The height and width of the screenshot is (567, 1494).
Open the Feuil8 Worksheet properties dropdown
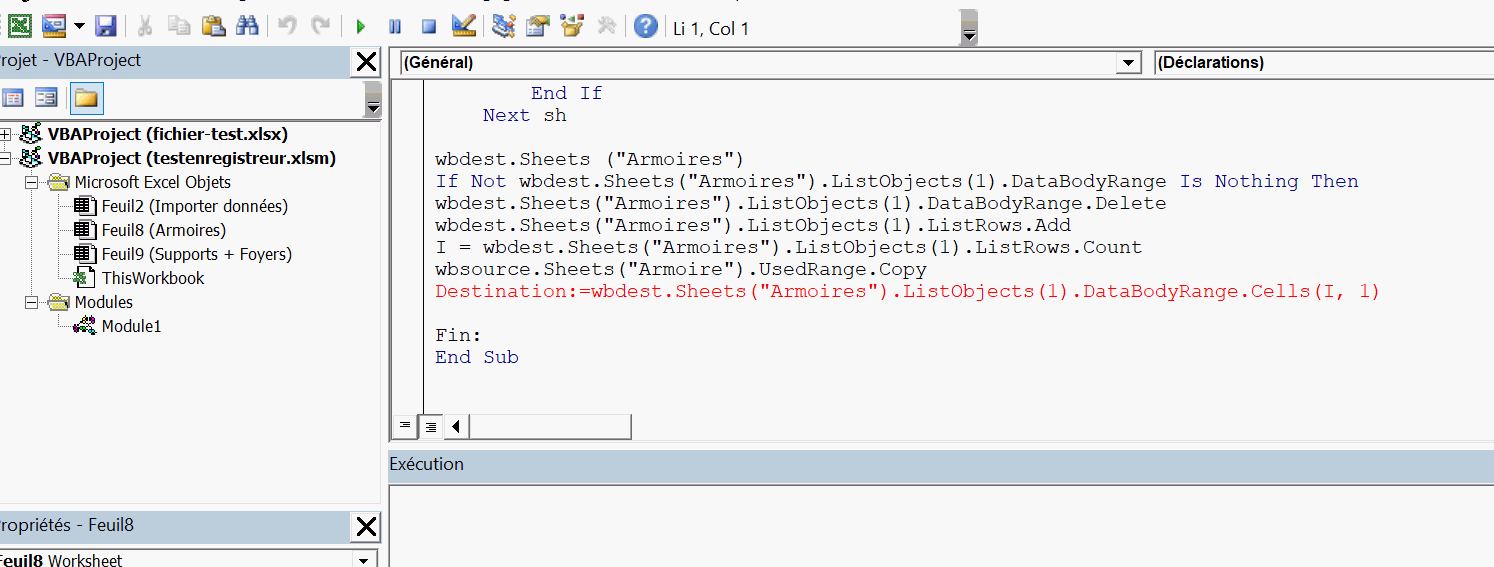pyautogui.click(x=364, y=560)
